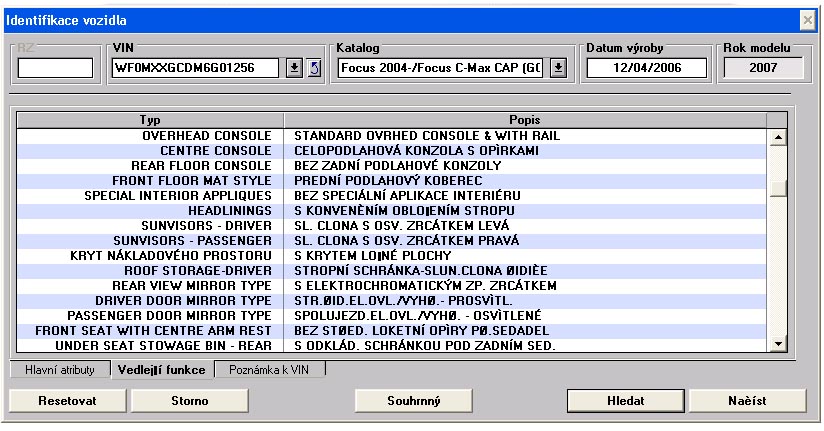Click the scroll up arrow of the attribute list

779,135
